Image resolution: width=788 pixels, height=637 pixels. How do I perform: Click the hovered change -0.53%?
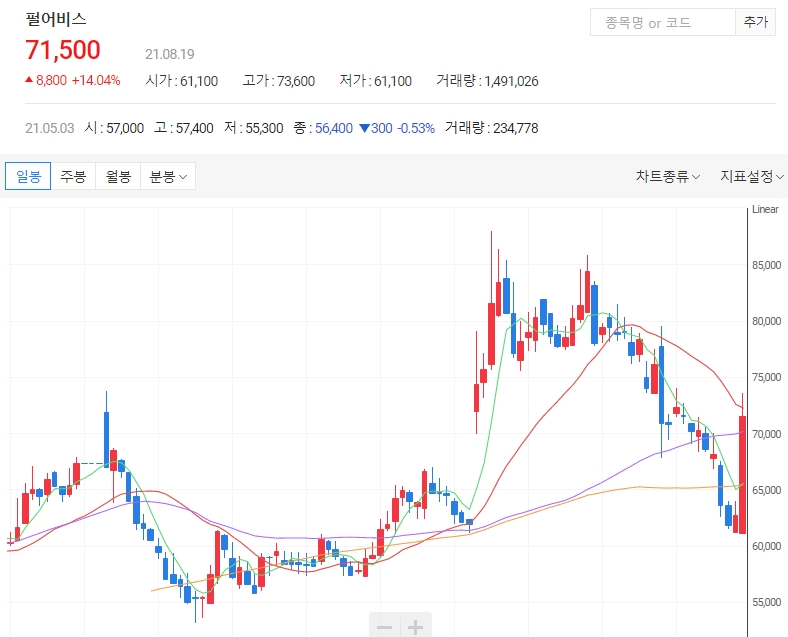(416, 128)
